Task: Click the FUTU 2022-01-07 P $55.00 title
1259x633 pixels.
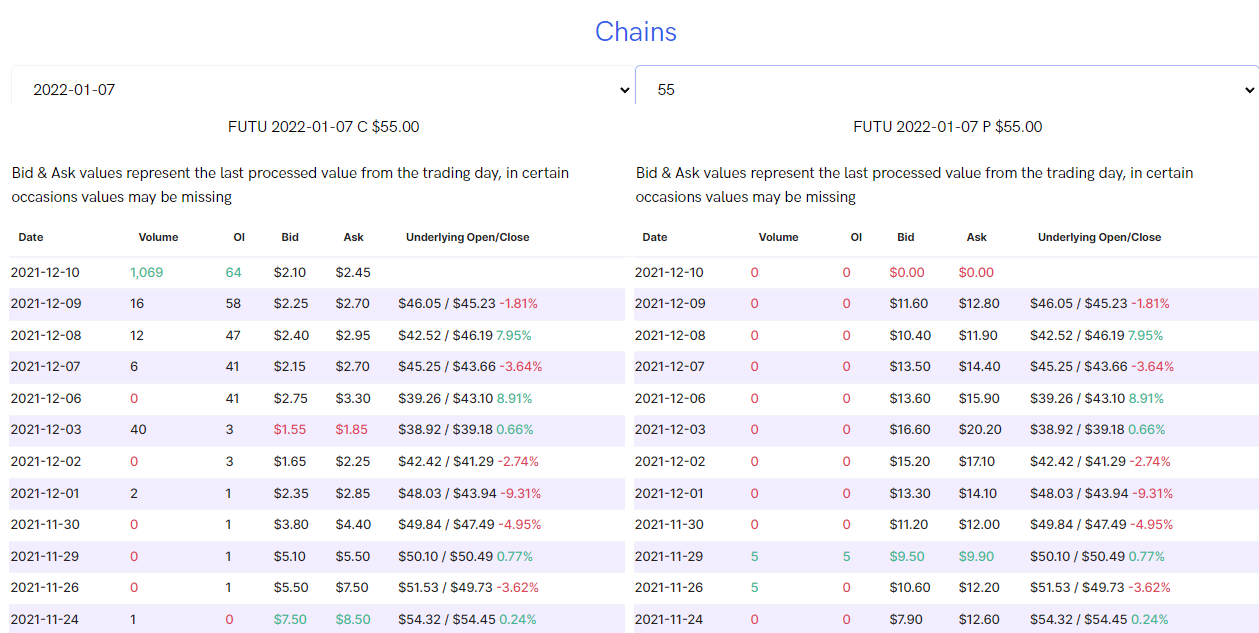Action: pyautogui.click(x=947, y=127)
